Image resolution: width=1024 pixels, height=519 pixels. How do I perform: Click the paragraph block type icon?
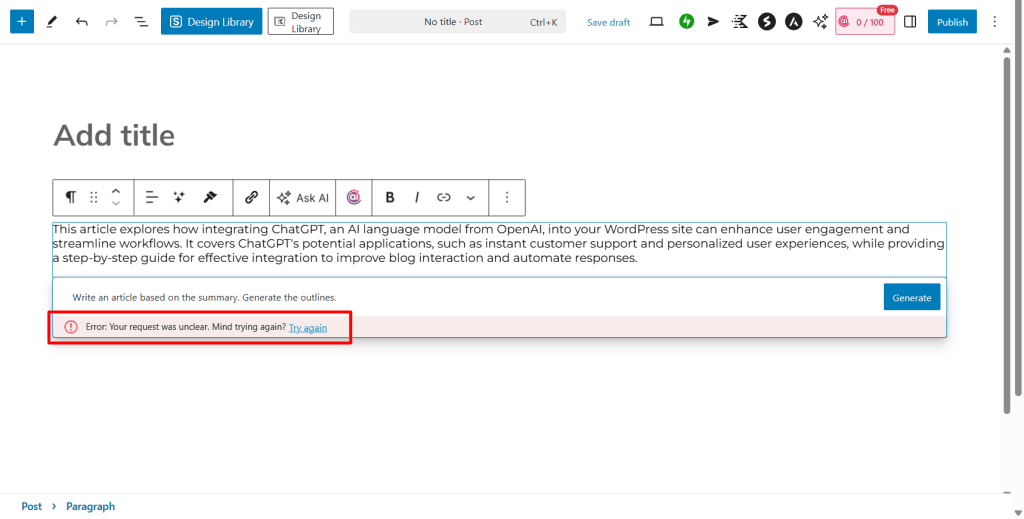point(70,198)
